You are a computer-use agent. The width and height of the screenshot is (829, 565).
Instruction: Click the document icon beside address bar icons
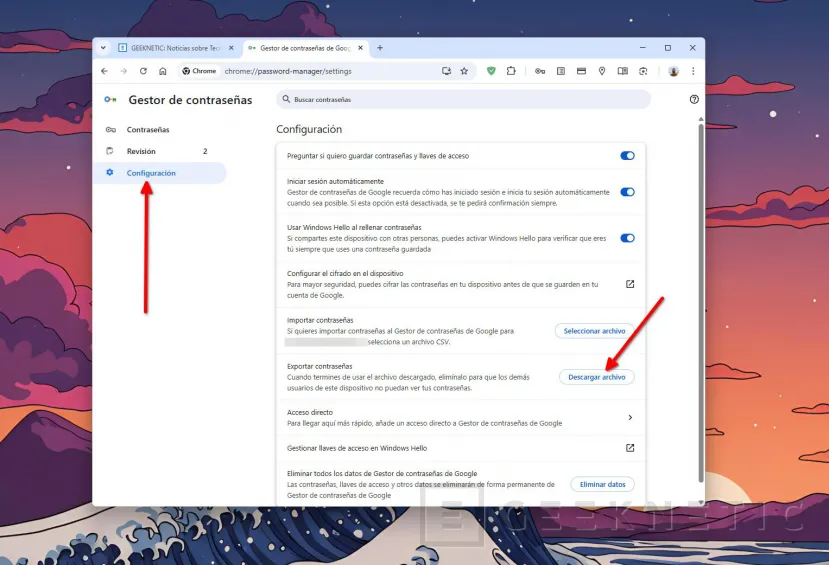click(561, 71)
